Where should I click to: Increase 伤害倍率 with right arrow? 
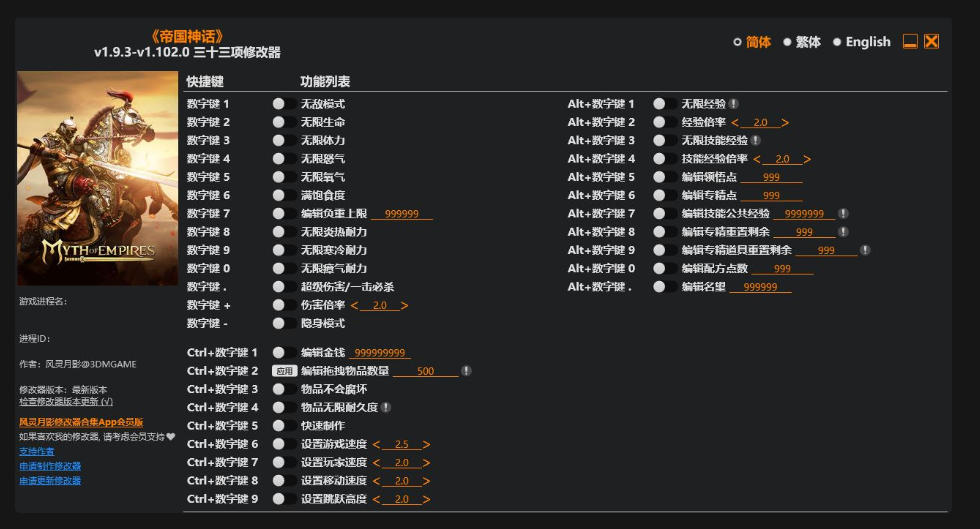coord(404,305)
